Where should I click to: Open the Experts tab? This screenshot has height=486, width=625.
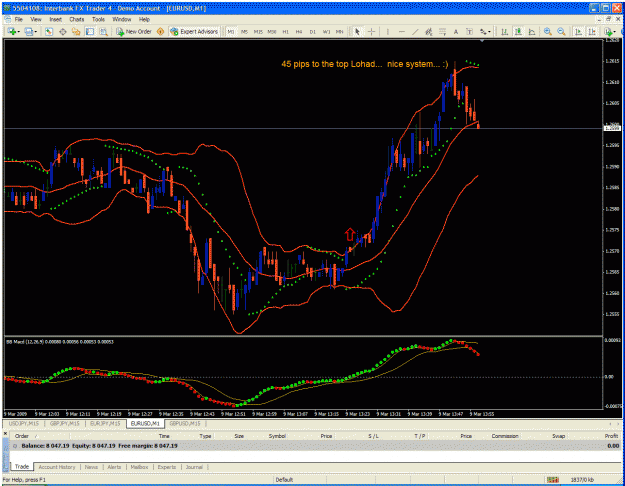167,467
